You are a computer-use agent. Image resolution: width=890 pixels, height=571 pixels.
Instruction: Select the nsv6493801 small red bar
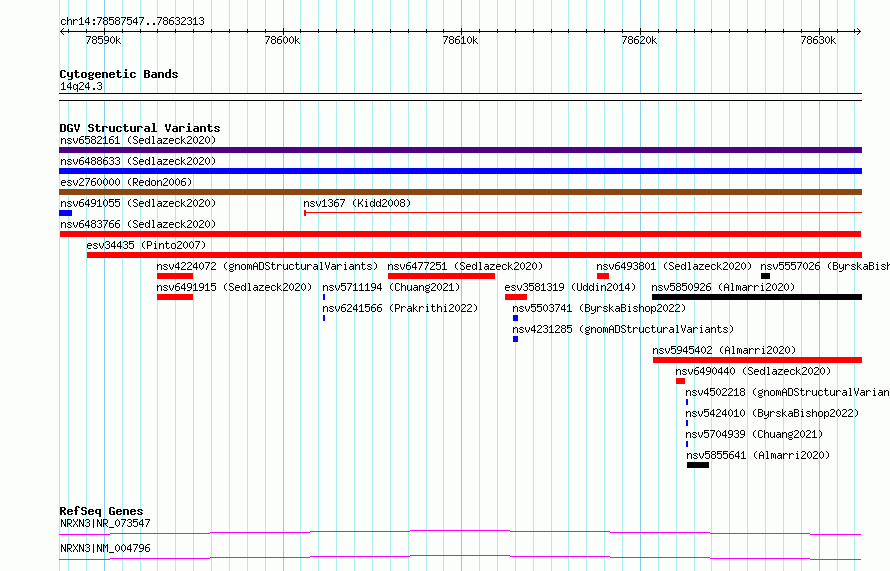[x=603, y=276]
